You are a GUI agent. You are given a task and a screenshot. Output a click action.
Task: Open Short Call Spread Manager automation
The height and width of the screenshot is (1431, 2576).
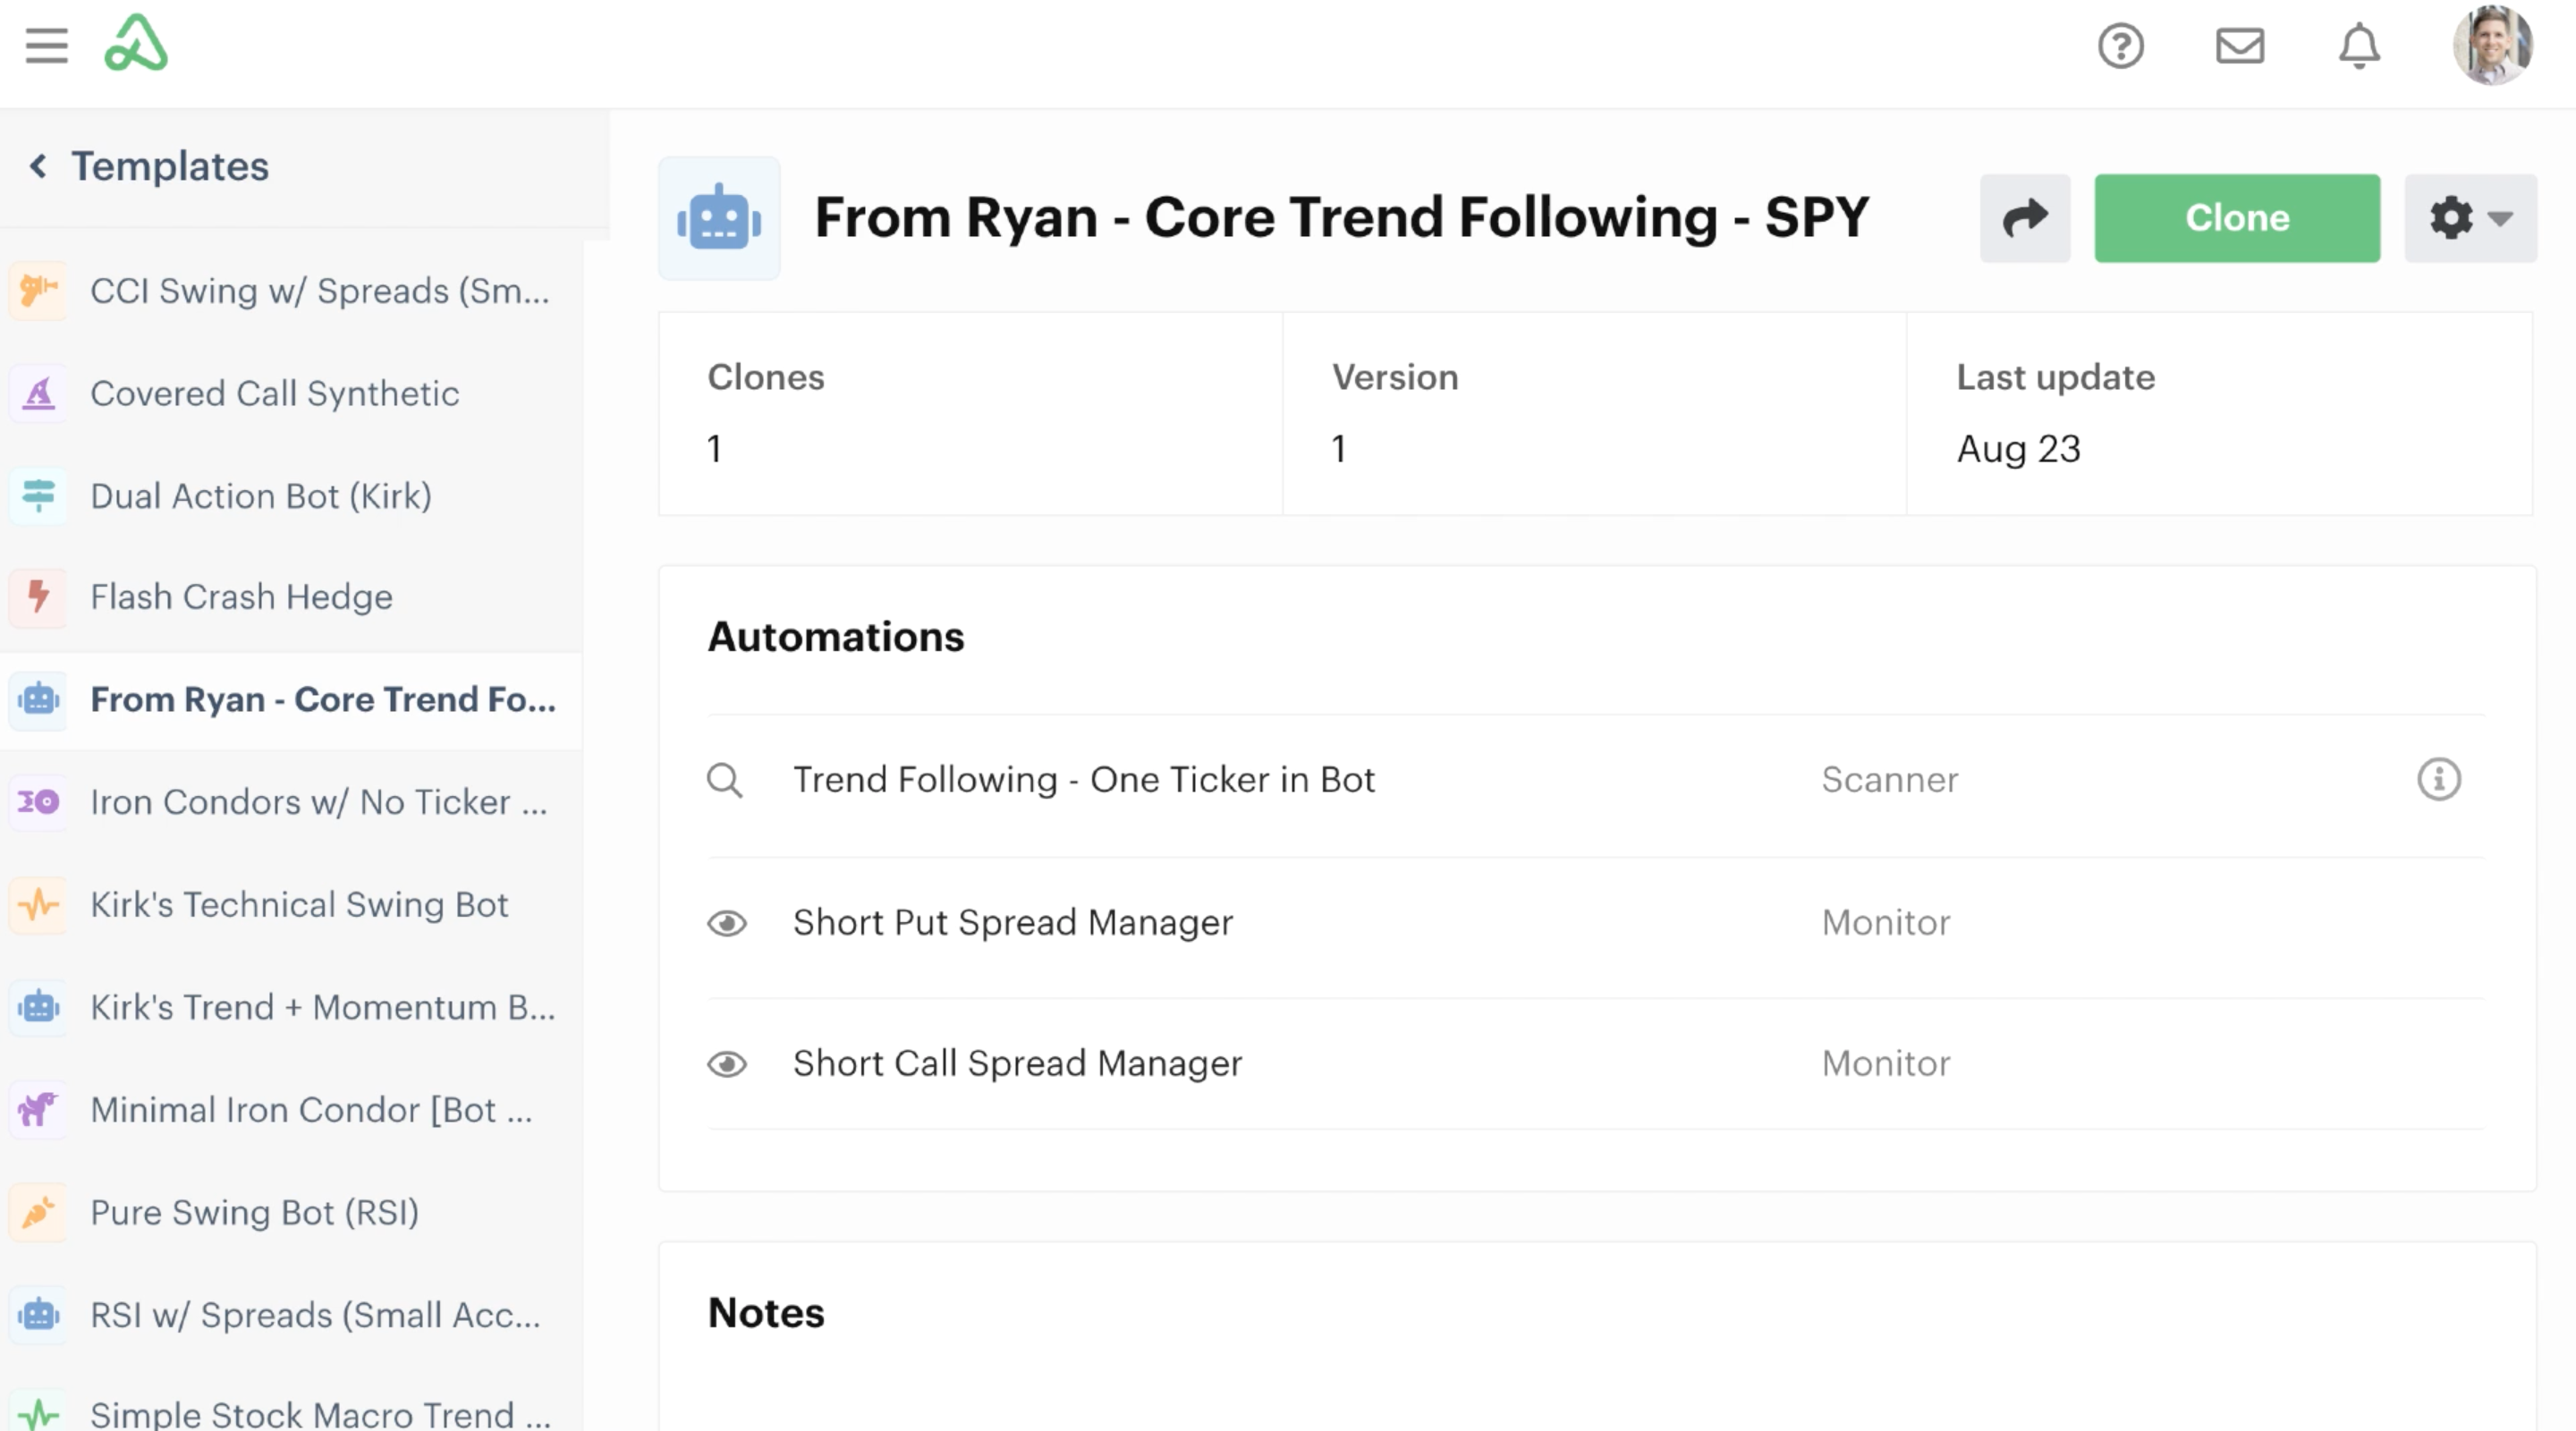click(x=1018, y=1064)
